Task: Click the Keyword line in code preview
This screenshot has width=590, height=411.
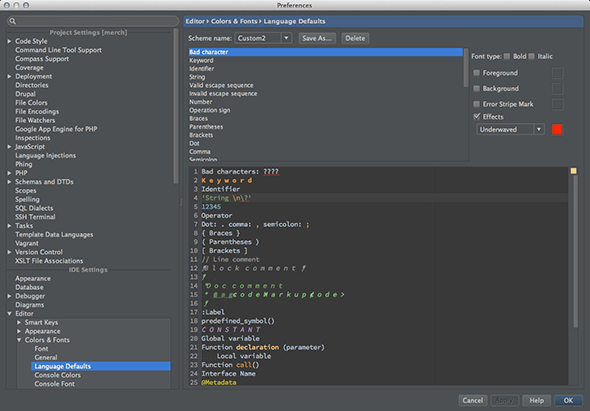Action: point(227,180)
